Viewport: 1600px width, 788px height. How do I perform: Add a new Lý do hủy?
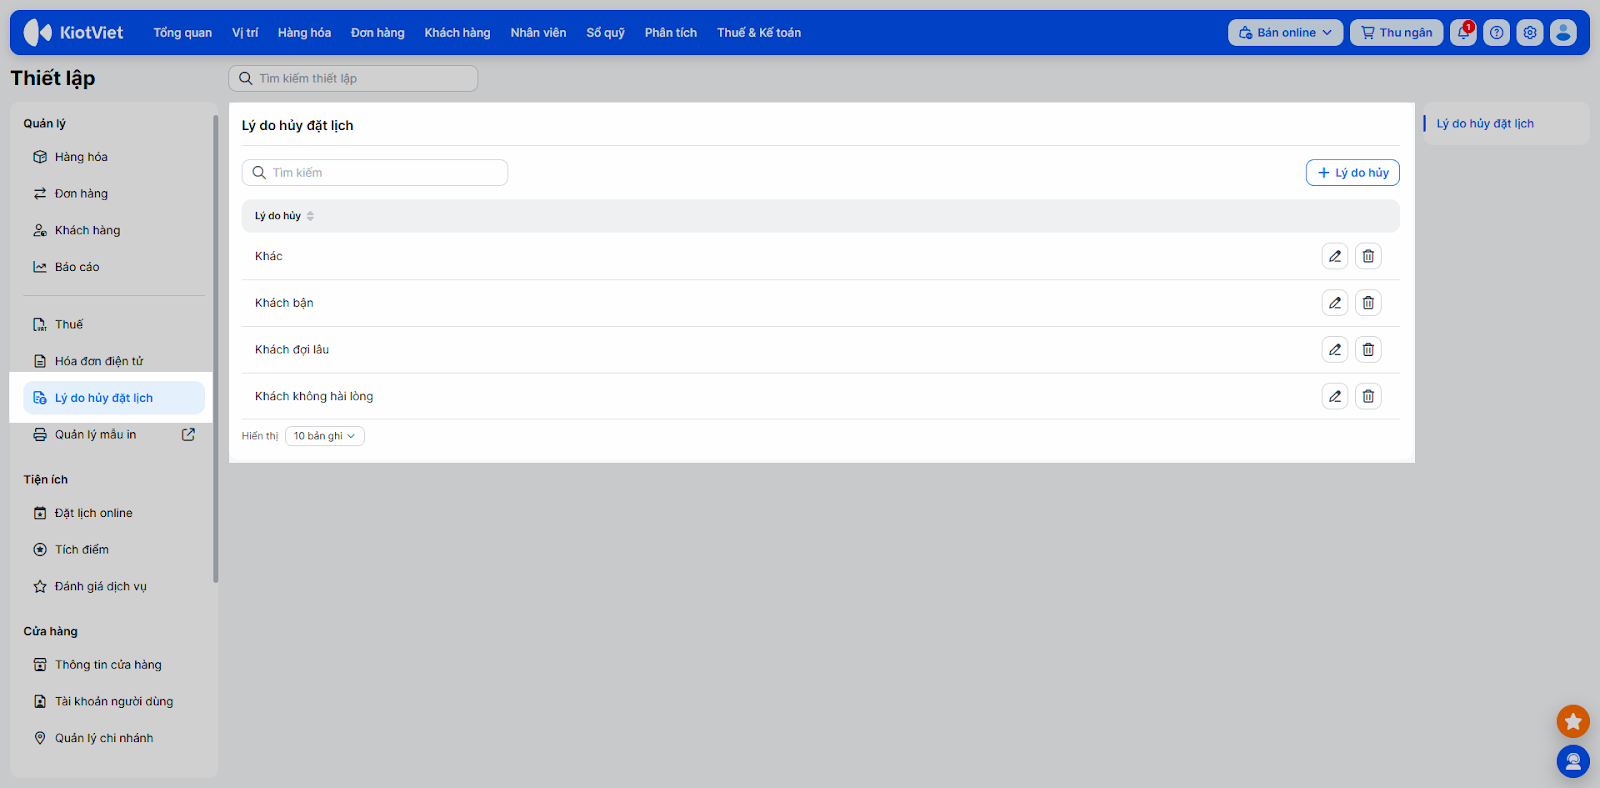coord(1353,173)
